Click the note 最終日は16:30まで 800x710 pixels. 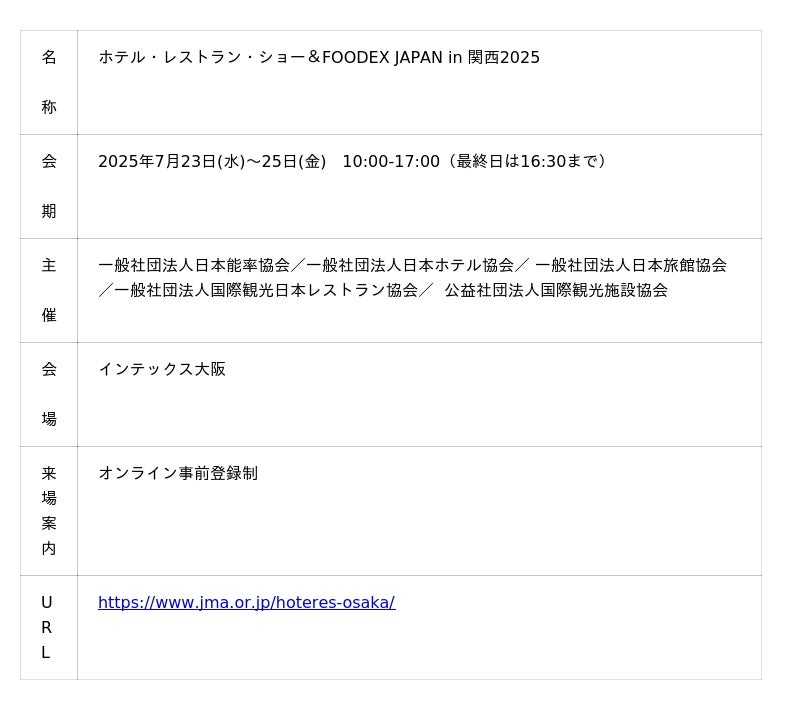click(x=529, y=162)
